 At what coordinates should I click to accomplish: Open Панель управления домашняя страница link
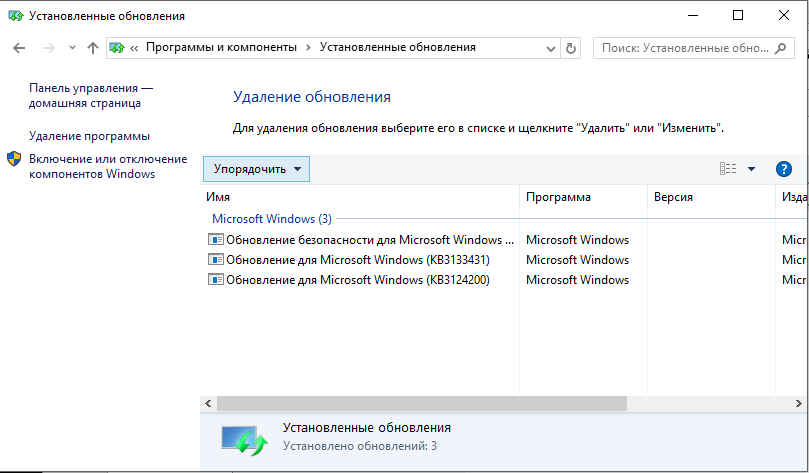(90, 95)
